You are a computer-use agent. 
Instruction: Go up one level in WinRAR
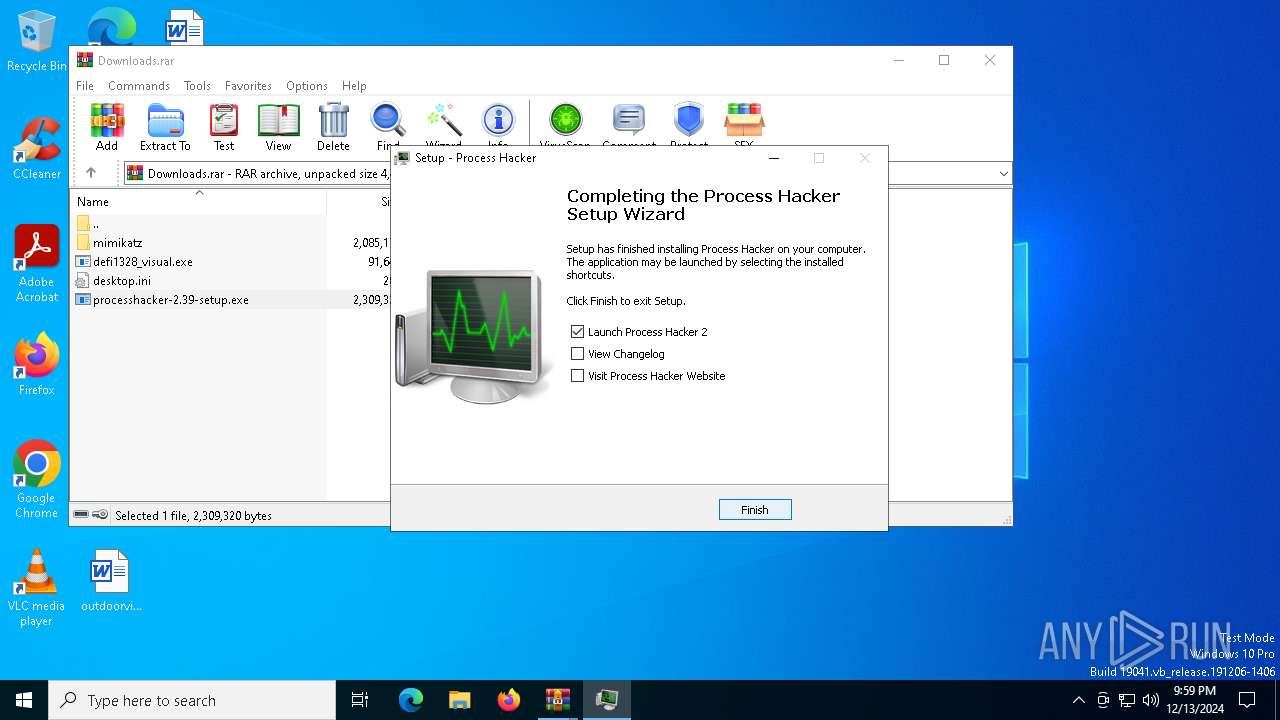pyautogui.click(x=91, y=173)
